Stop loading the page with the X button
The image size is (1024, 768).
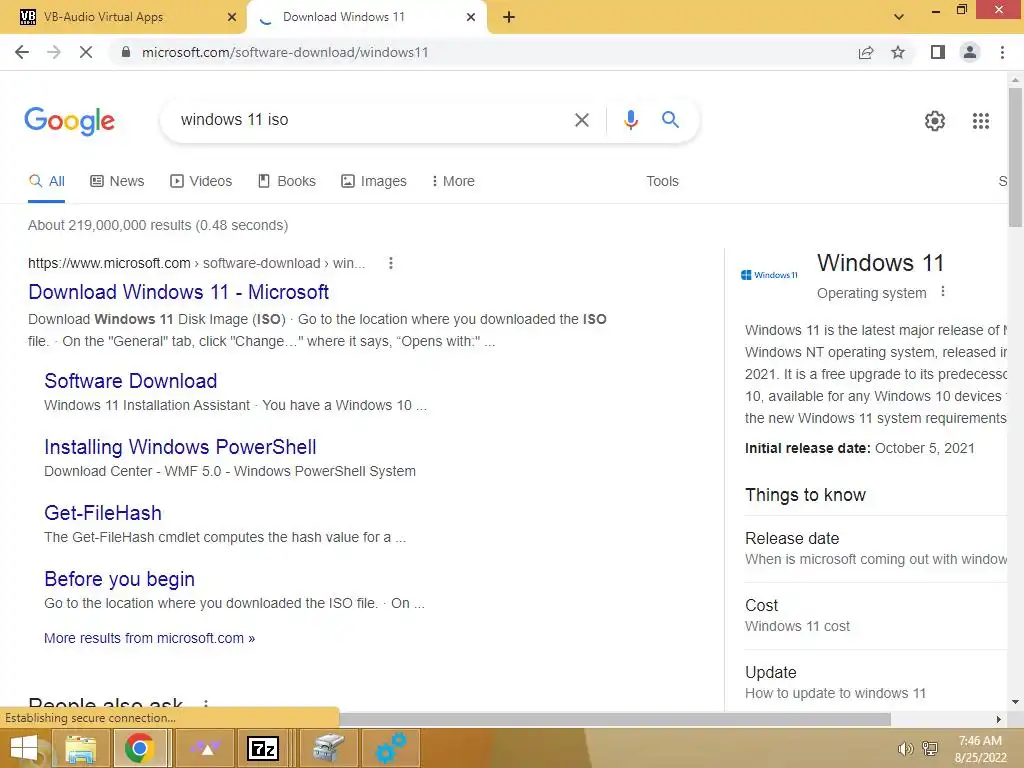pyautogui.click(x=86, y=52)
